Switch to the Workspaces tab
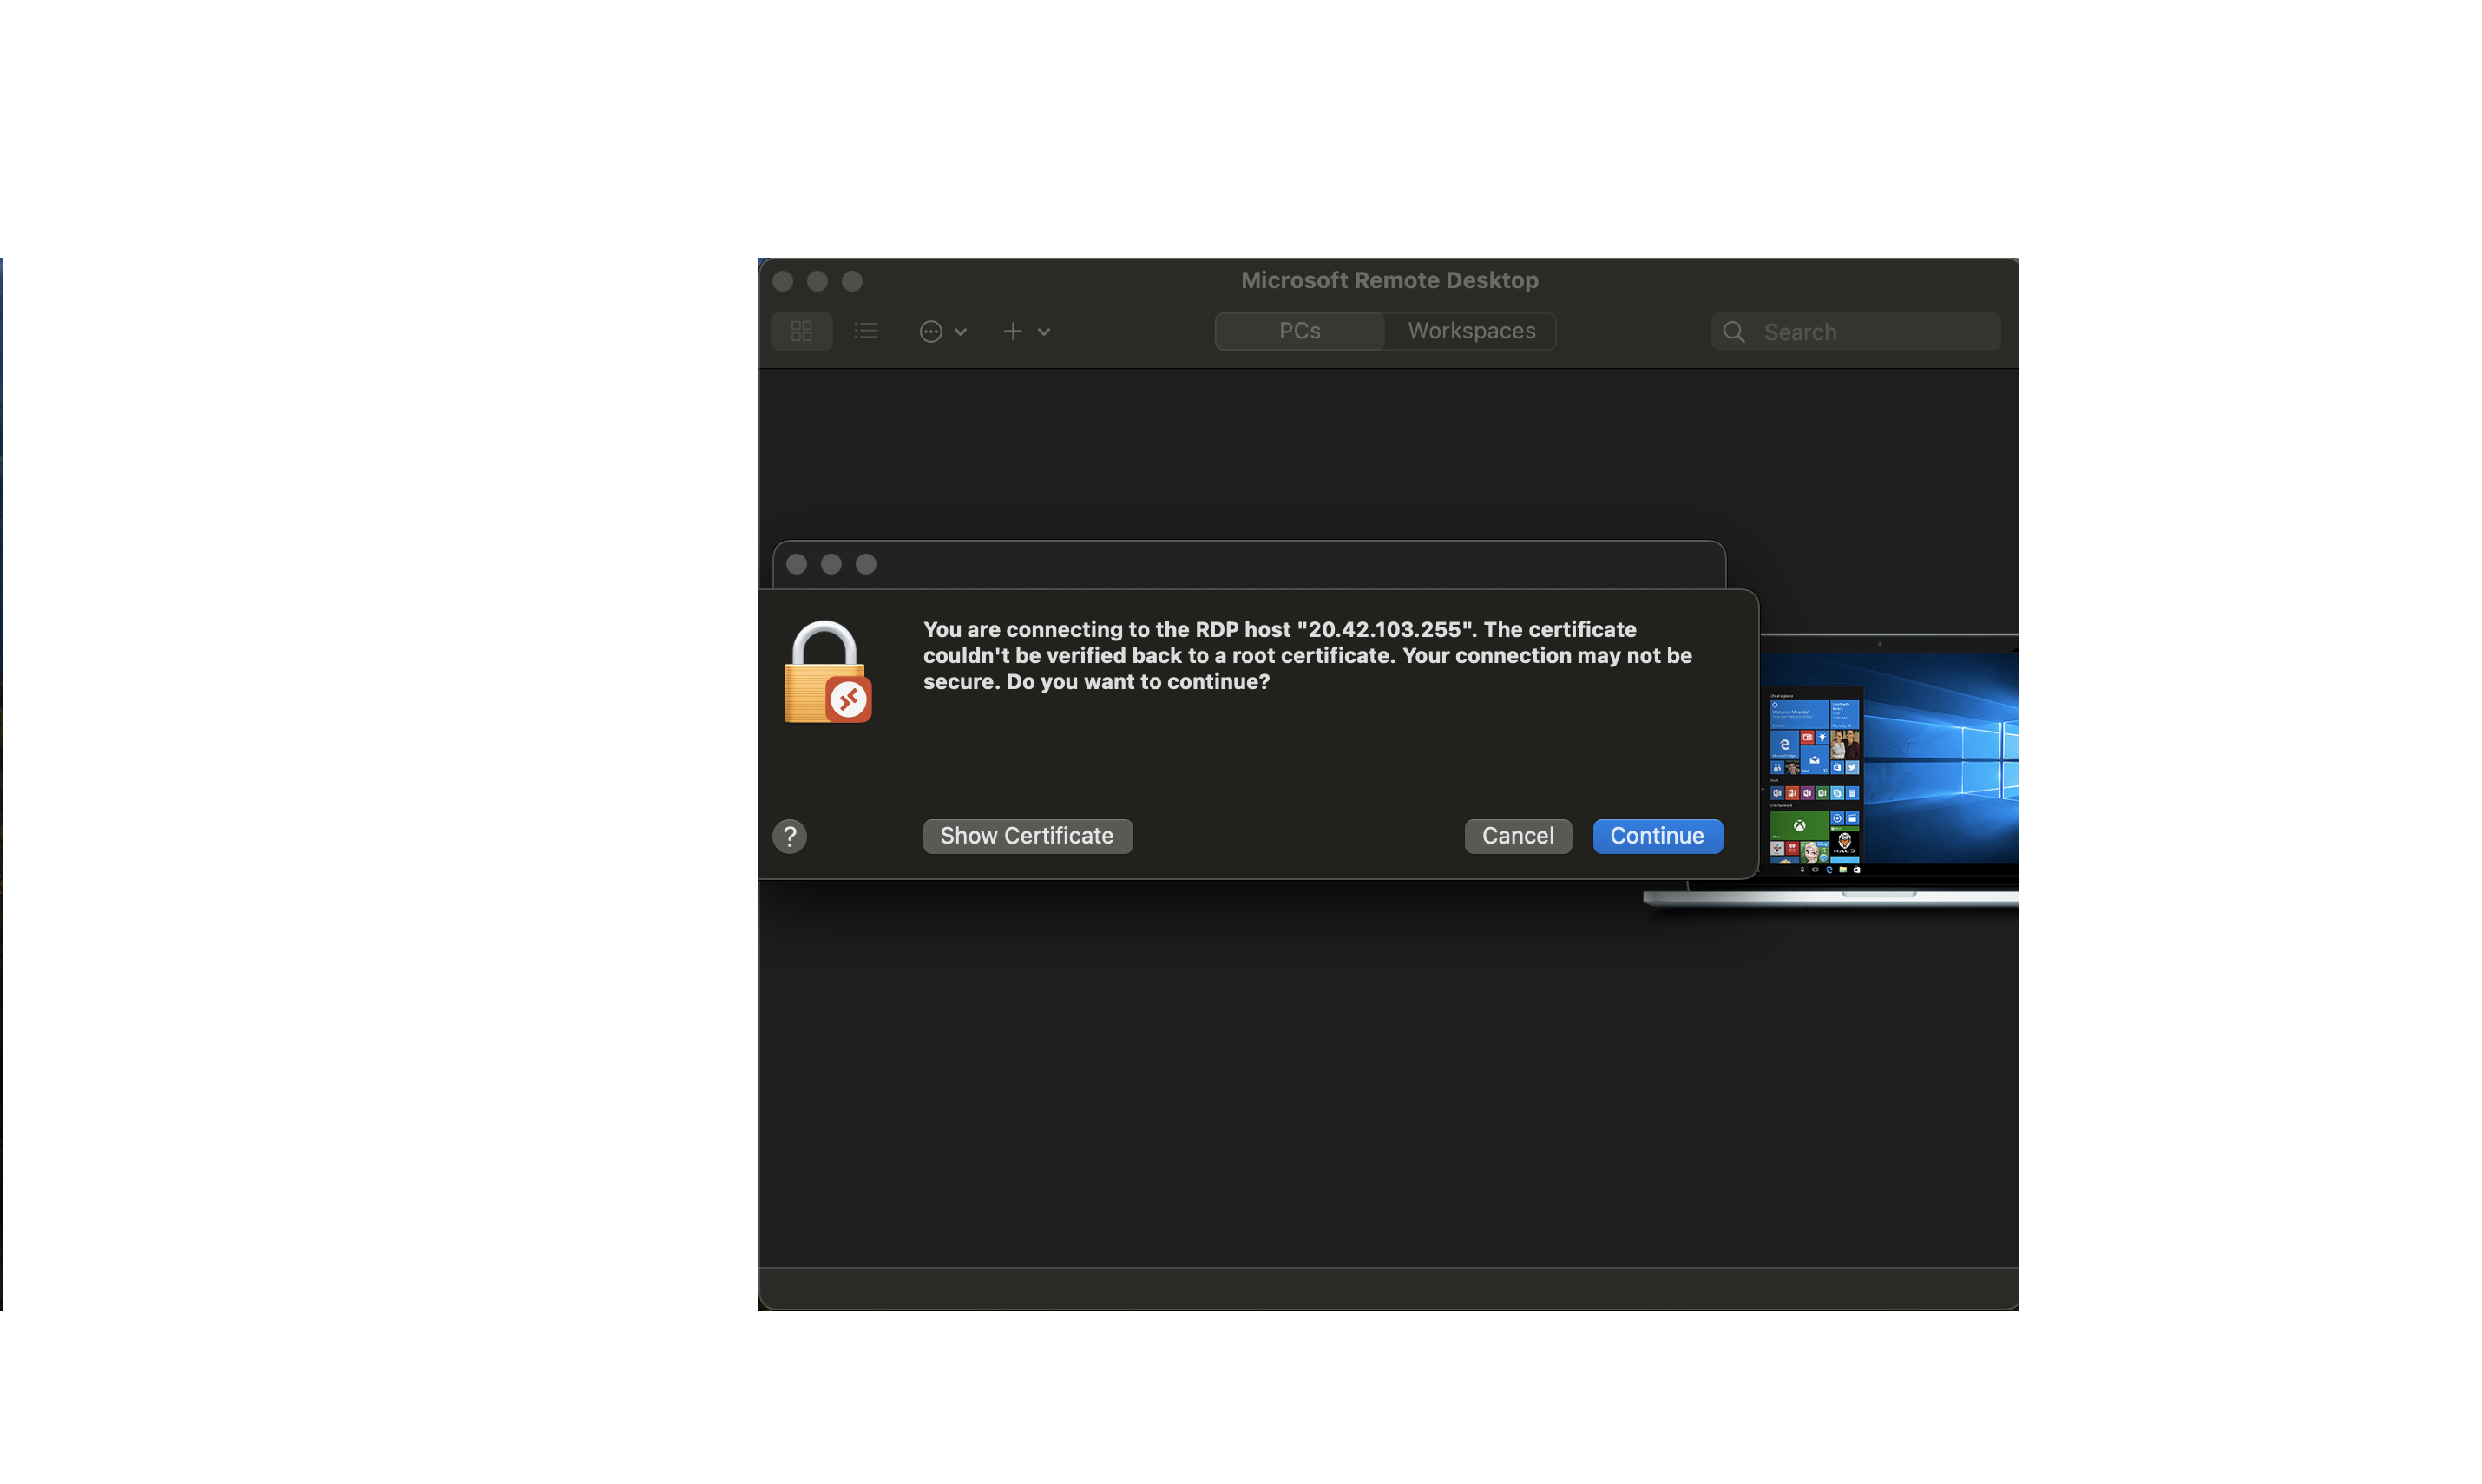 1471,331
